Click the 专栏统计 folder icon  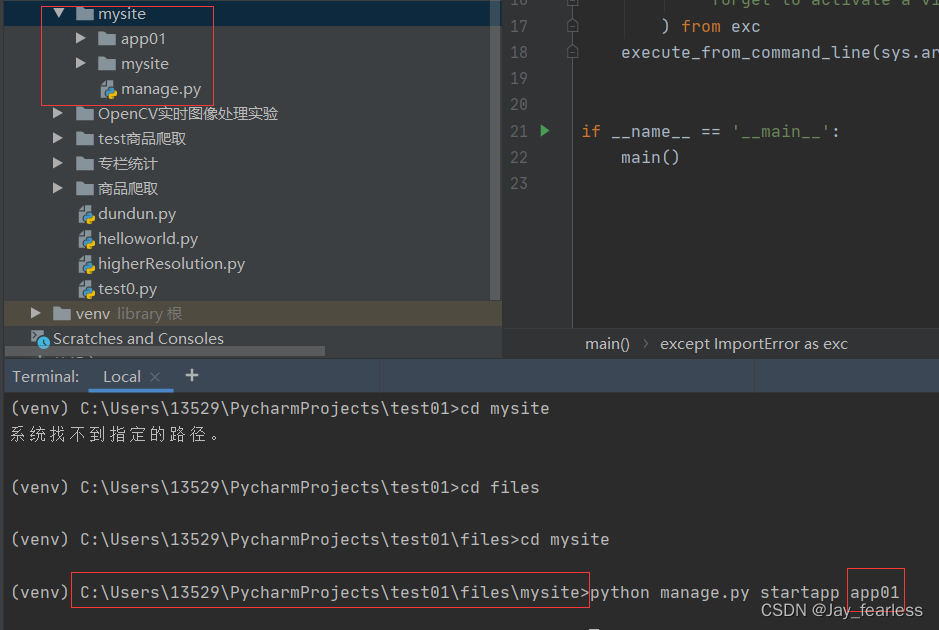click(85, 163)
